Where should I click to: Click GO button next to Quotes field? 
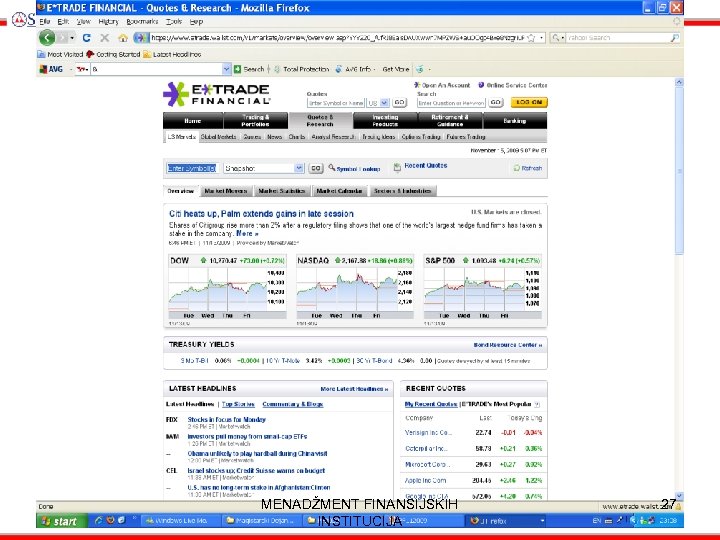399,102
